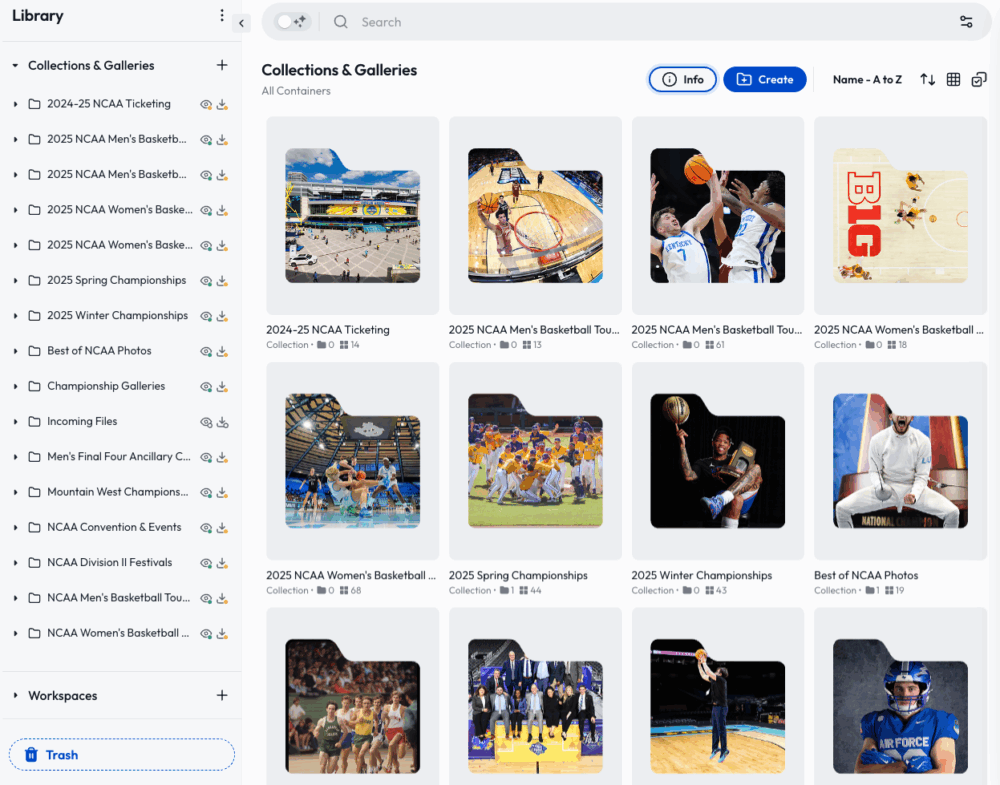Select Championship Galleries in the sidebar tree

(106, 386)
